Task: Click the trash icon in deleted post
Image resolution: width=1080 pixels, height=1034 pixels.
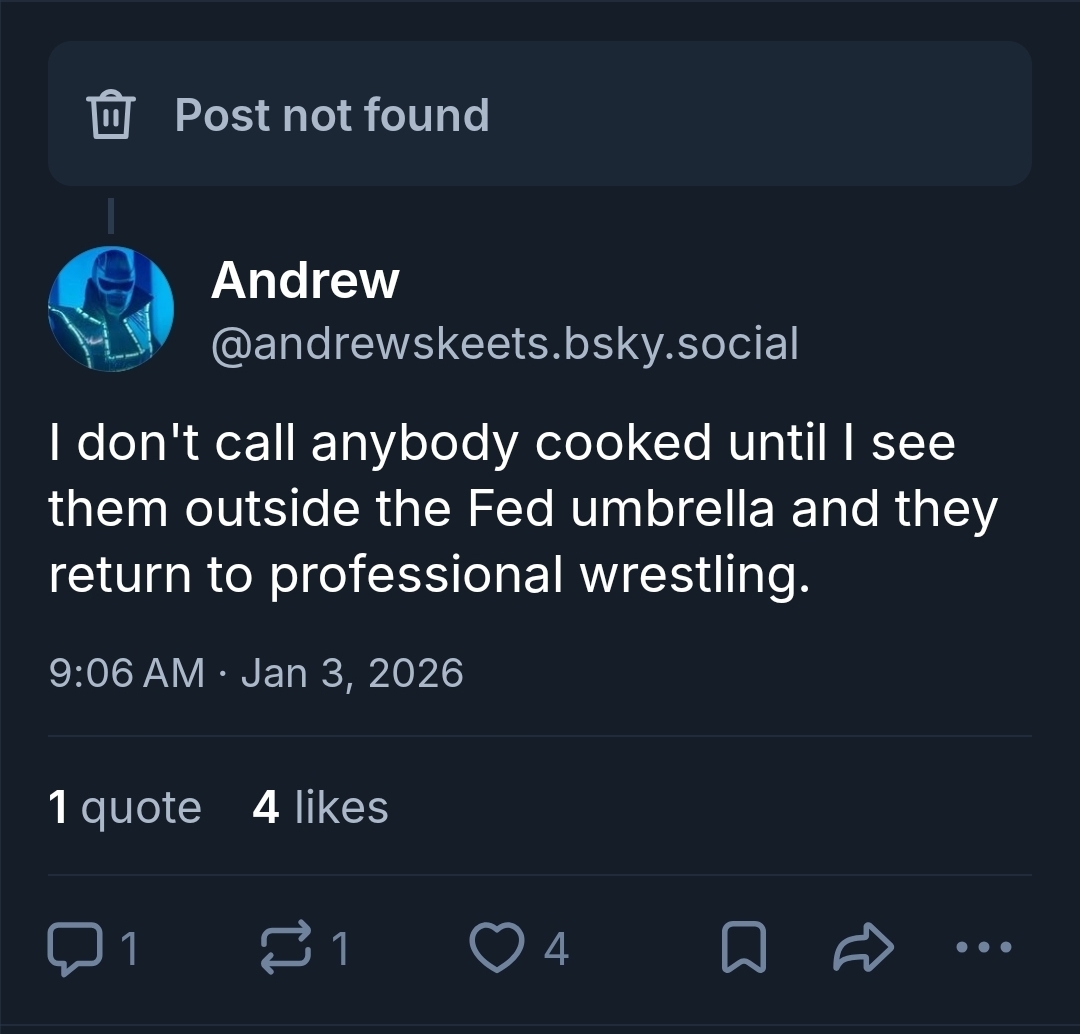Action: click(x=111, y=114)
